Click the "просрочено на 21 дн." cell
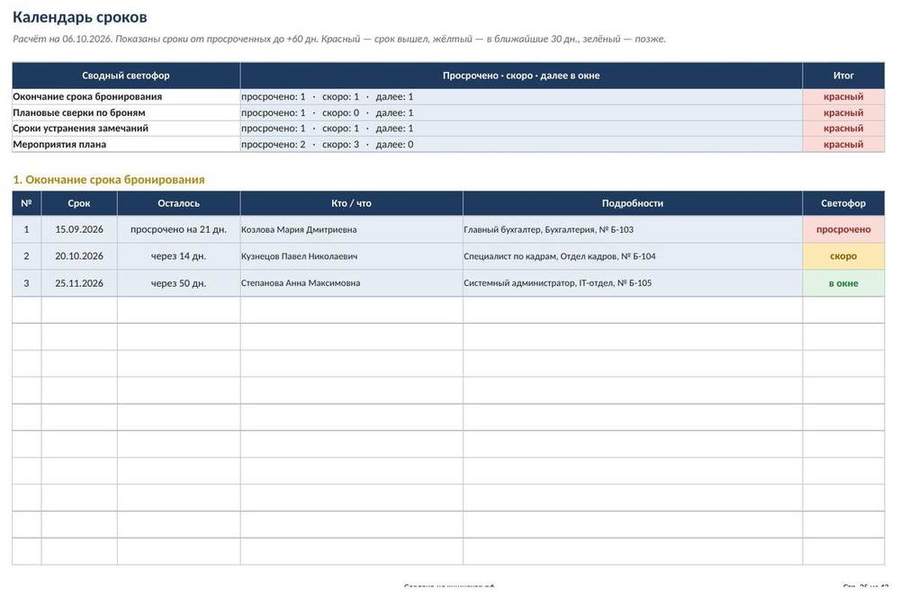 179,229
